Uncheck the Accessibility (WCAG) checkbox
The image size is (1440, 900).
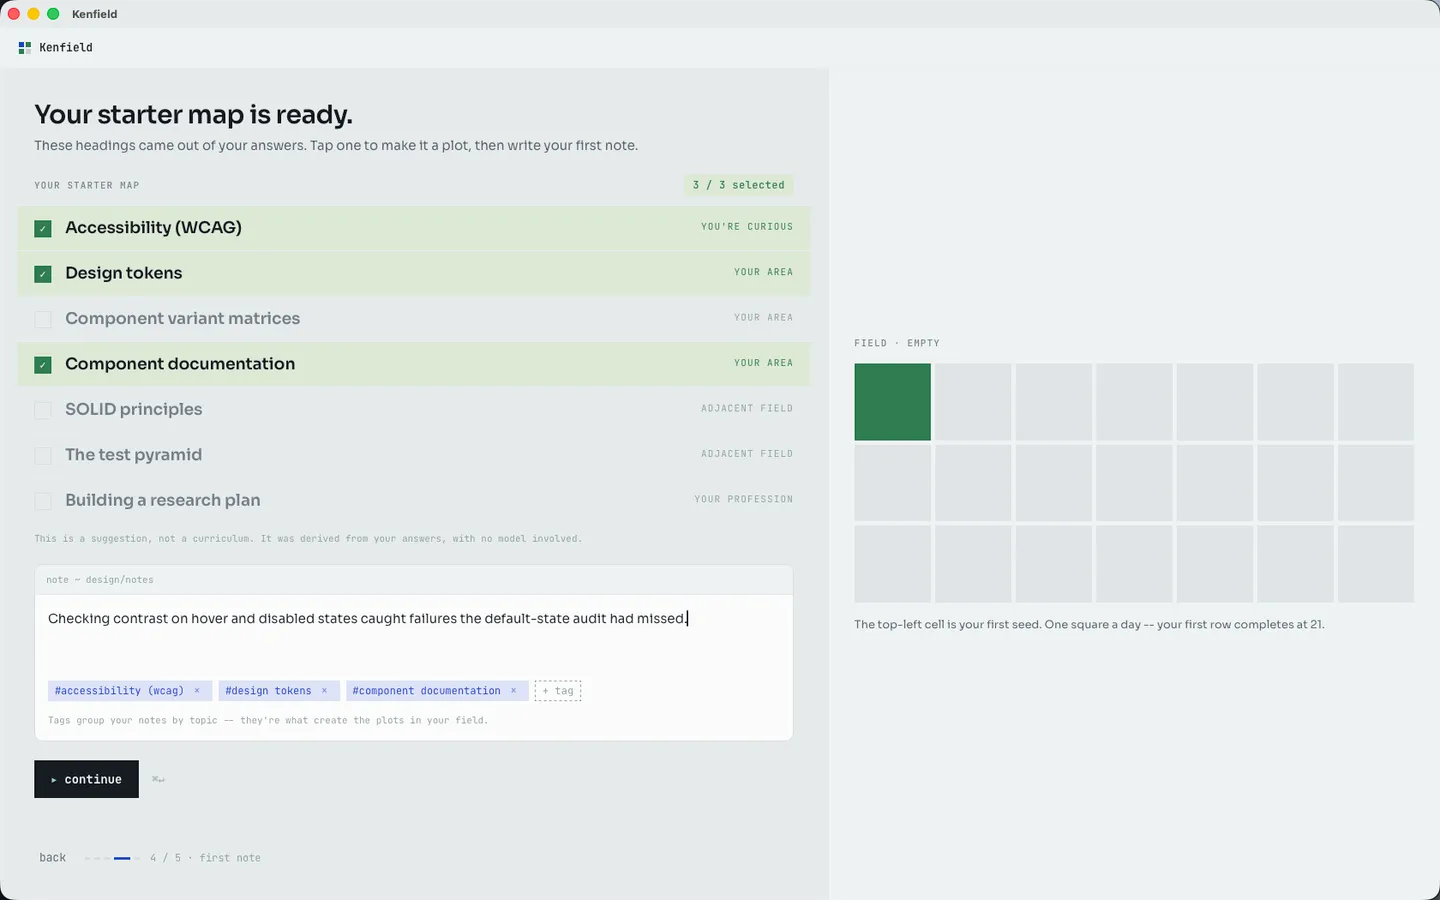coord(43,229)
